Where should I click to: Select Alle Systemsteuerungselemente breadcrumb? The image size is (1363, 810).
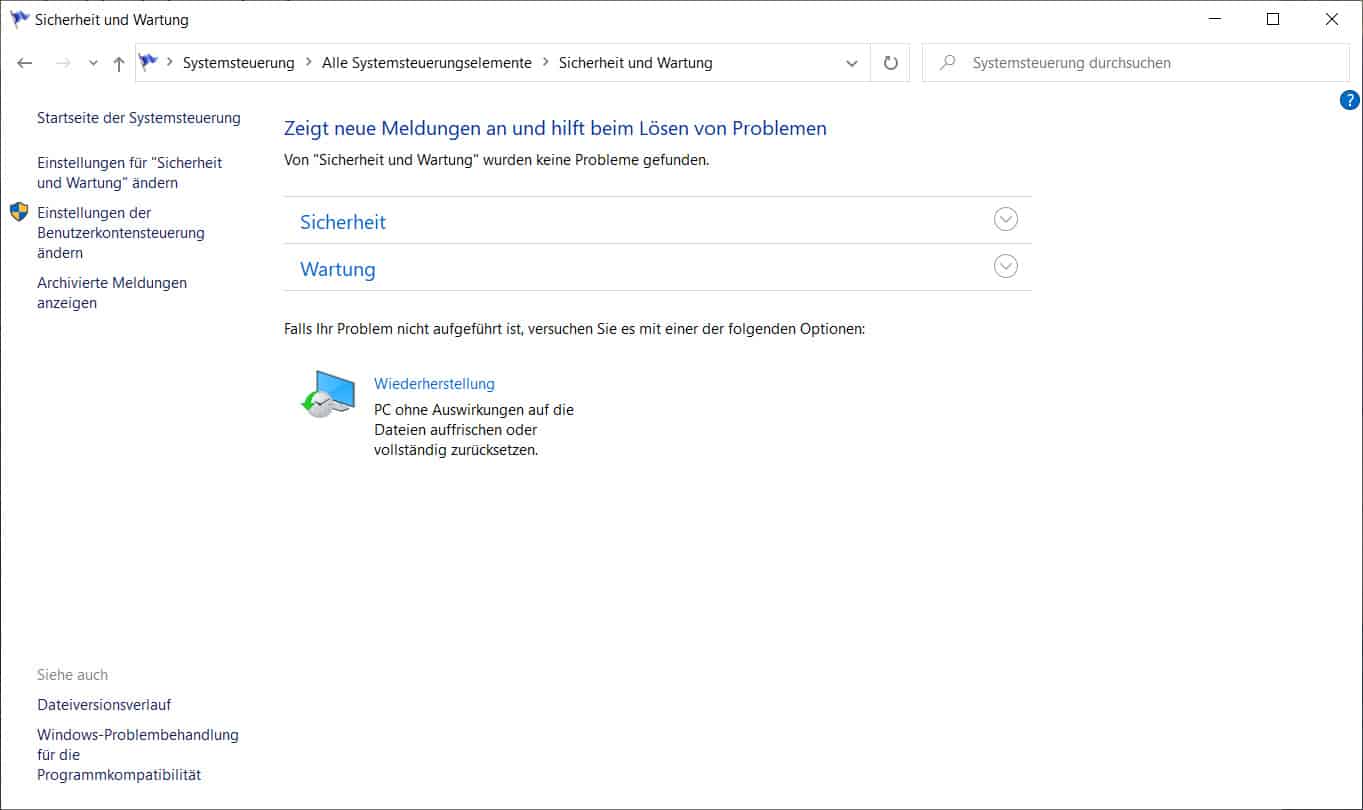click(427, 62)
